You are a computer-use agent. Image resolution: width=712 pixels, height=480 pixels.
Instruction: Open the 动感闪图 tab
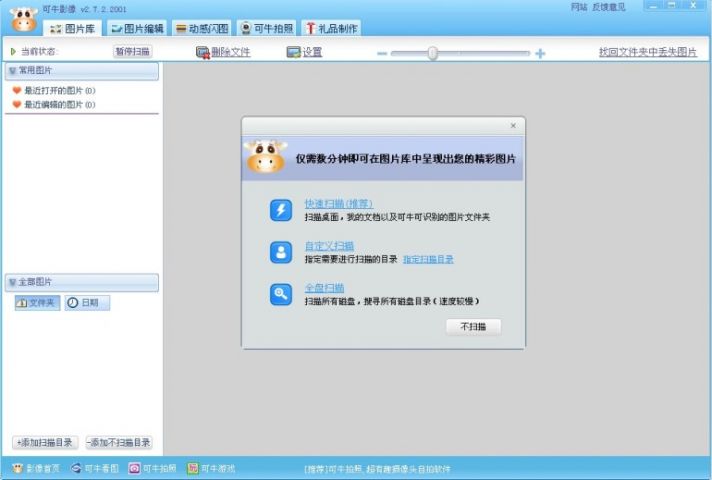[x=202, y=29]
